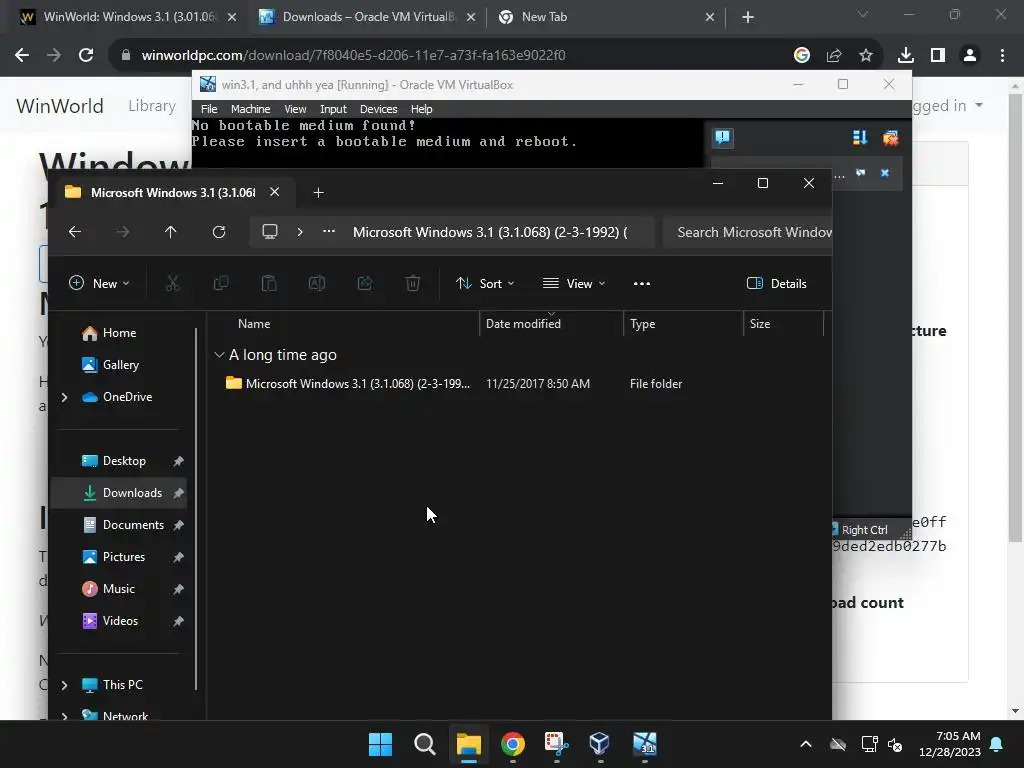1024x768 pixels.
Task: Open VirtualBox Help menu
Action: pos(421,109)
